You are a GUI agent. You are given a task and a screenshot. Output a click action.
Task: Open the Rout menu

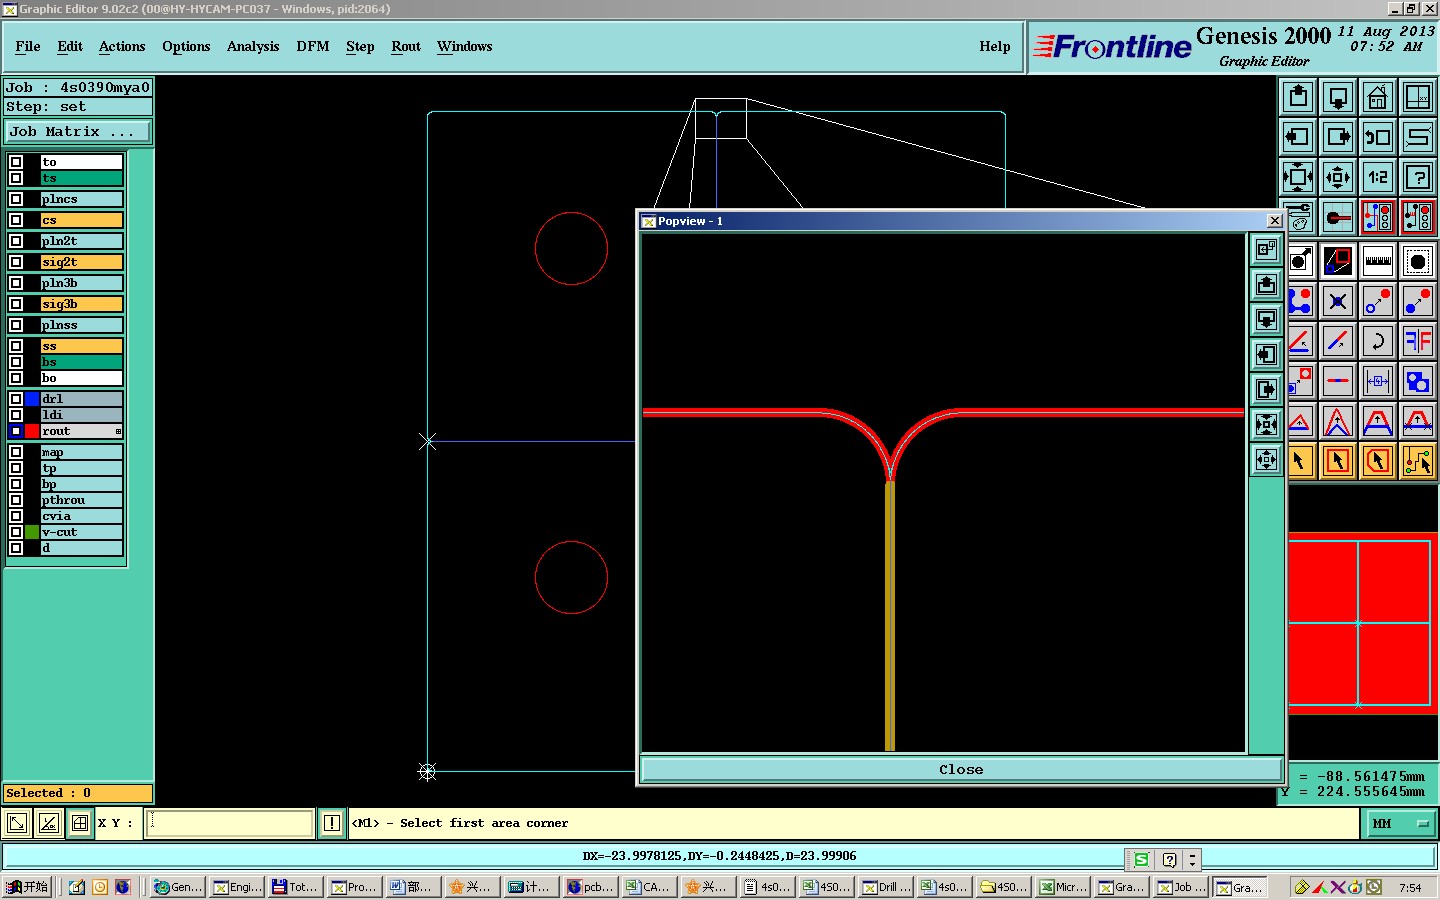click(406, 46)
